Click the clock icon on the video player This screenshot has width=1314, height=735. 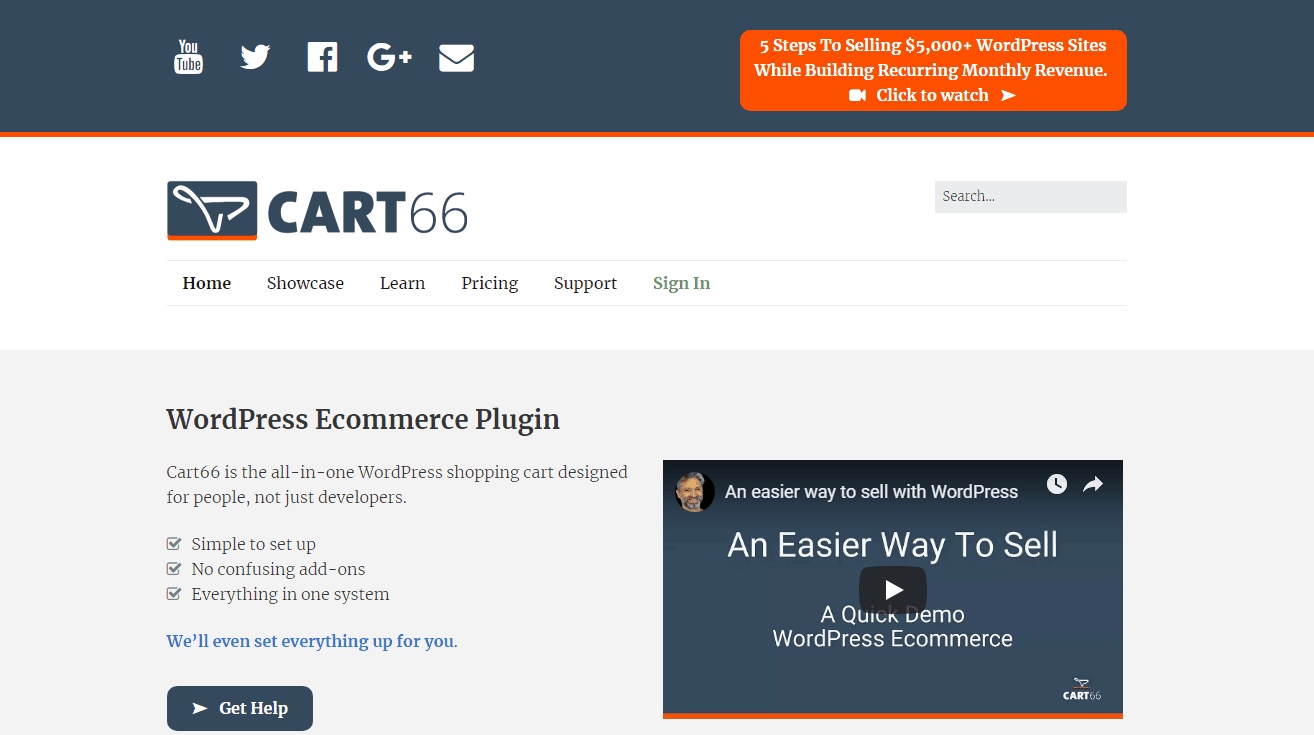pyautogui.click(x=1056, y=484)
